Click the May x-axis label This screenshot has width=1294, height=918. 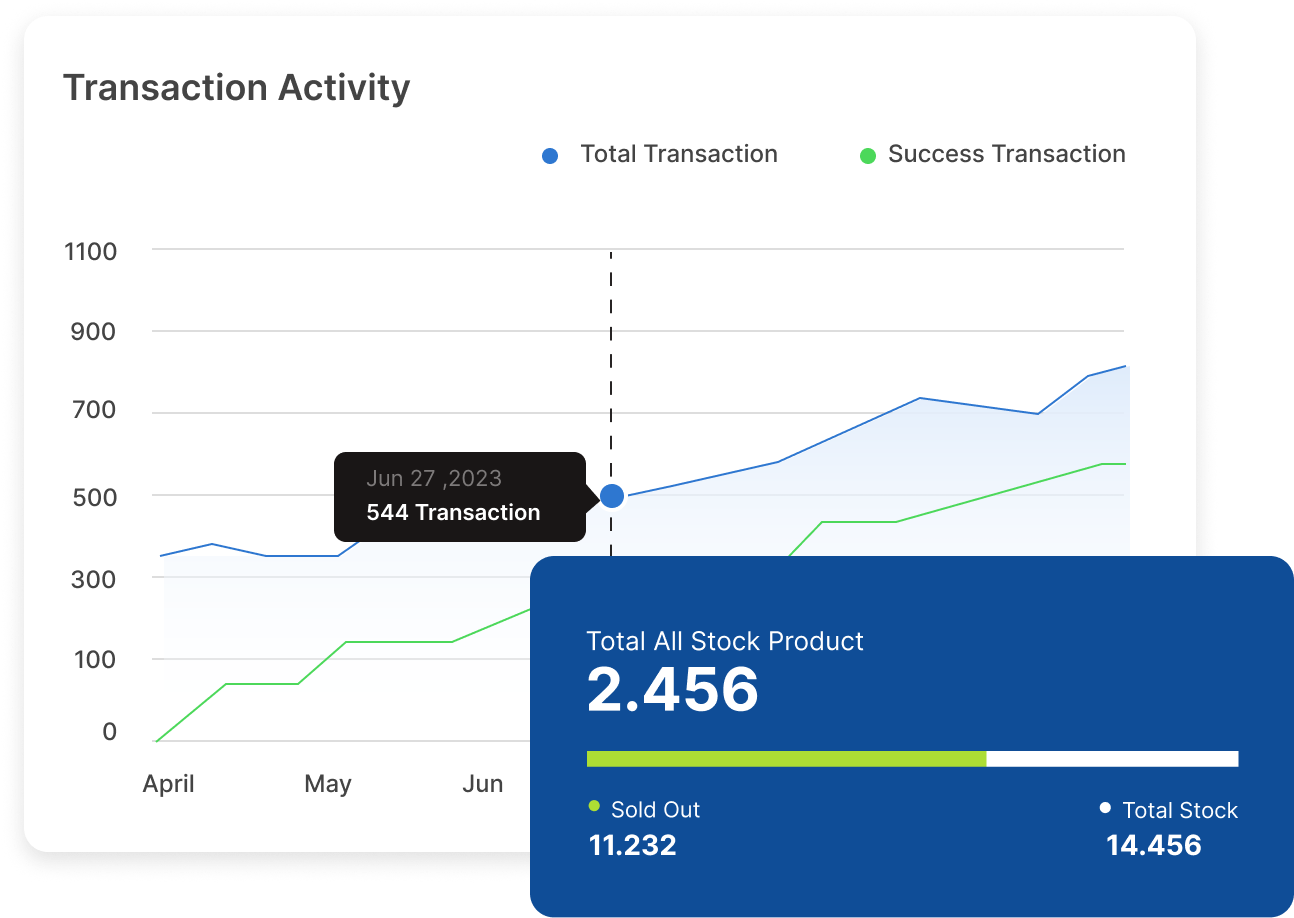328,784
